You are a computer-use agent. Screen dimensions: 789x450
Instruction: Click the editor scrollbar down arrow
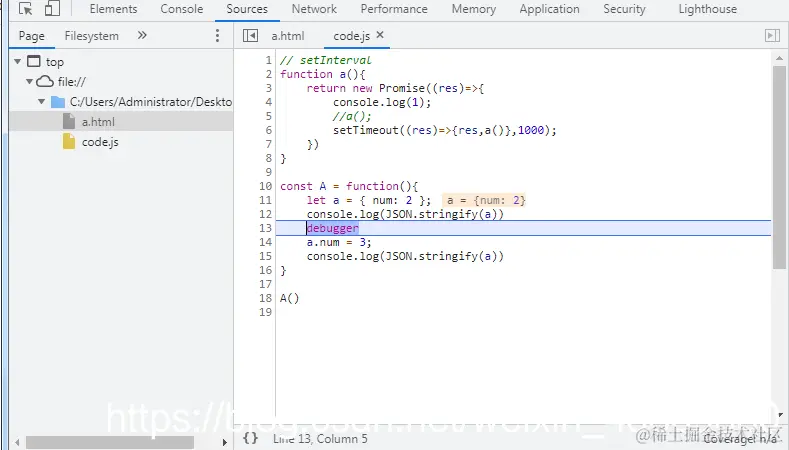pos(780,415)
